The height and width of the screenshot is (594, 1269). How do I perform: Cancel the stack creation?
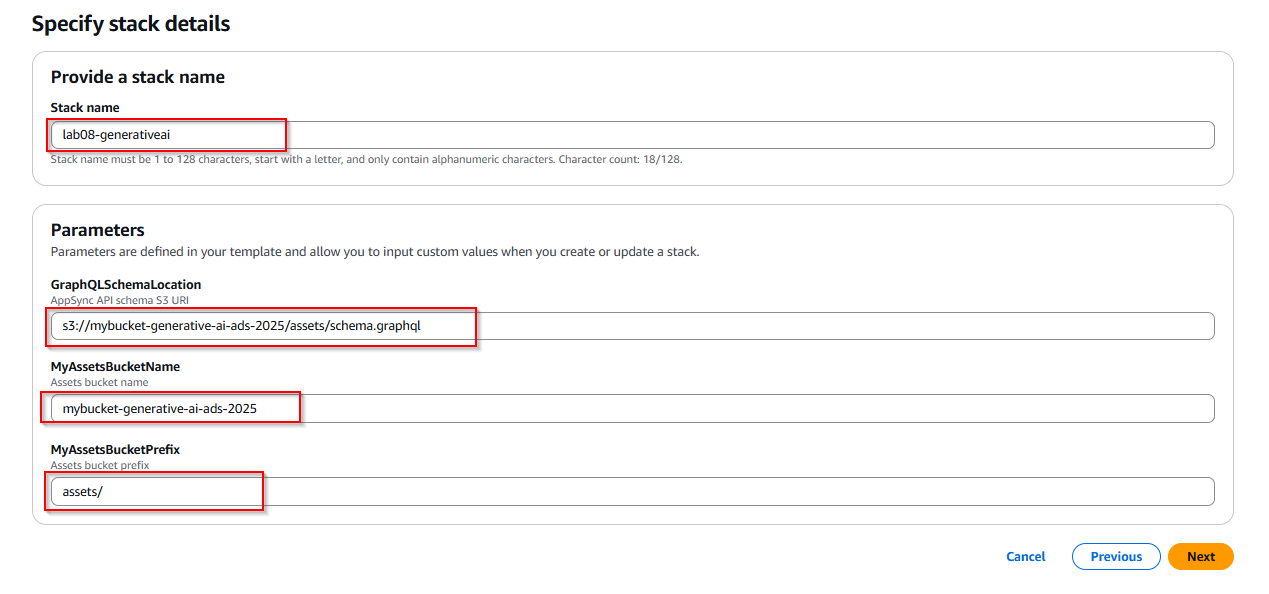[1025, 557]
